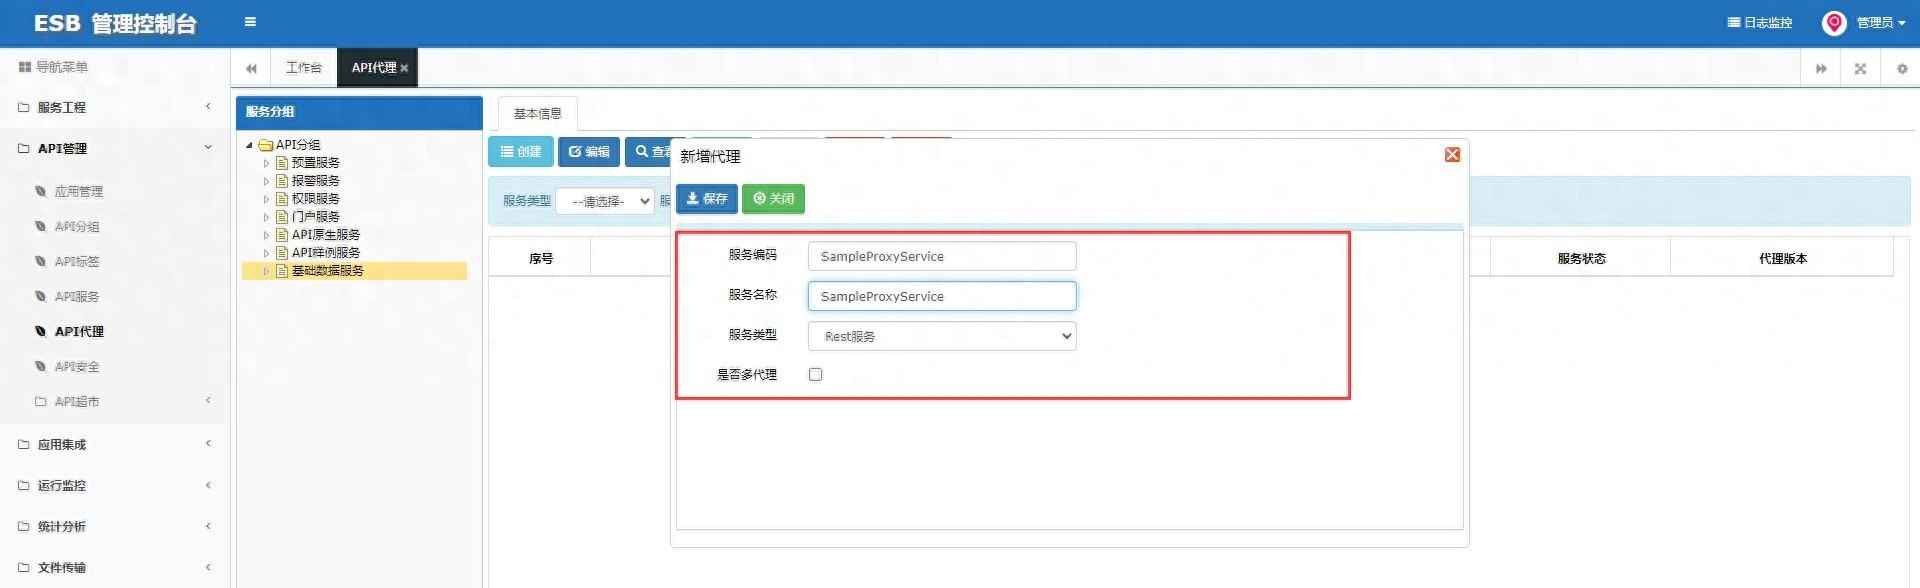Expand the 统计分析 menu
1920x588 pixels.
(x=115, y=526)
